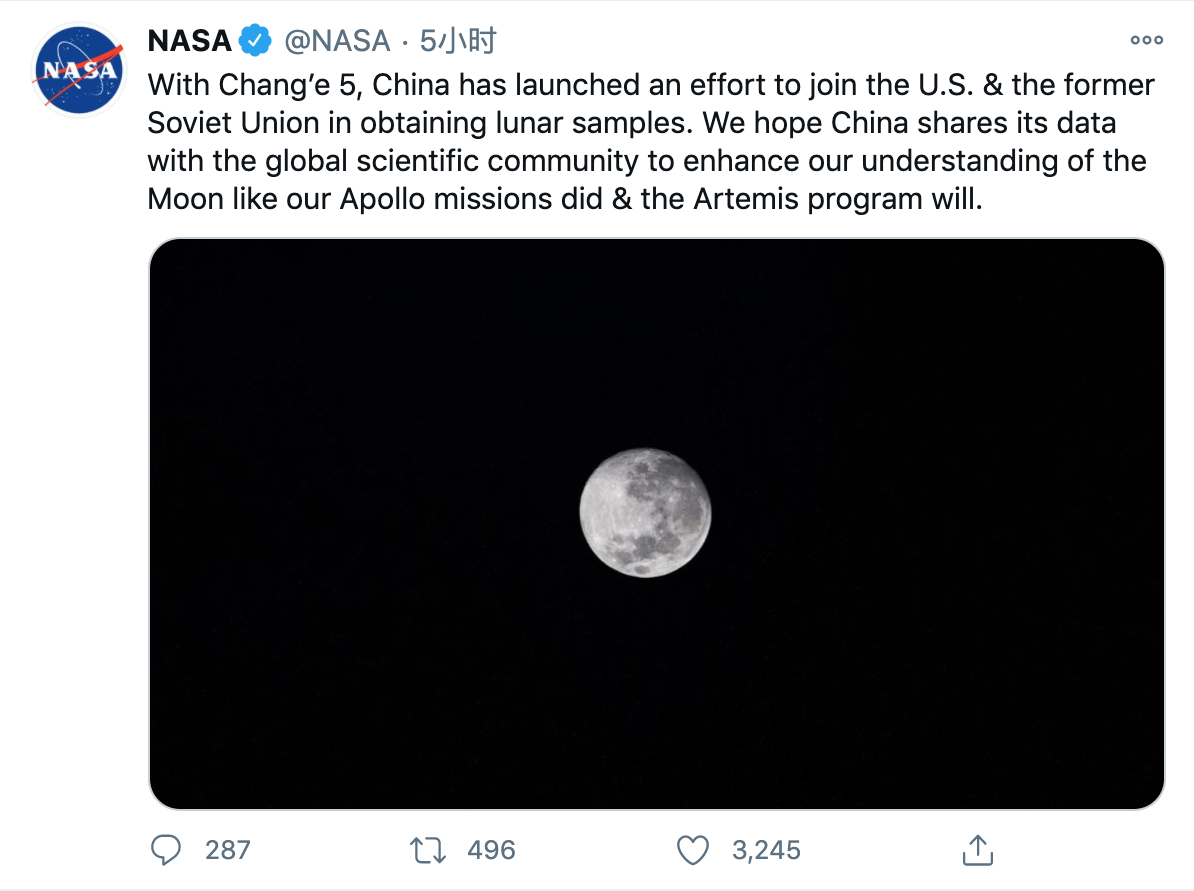Click the line mentioning Artemis program
Image resolution: width=1194 pixels, height=891 pixels.
[565, 199]
